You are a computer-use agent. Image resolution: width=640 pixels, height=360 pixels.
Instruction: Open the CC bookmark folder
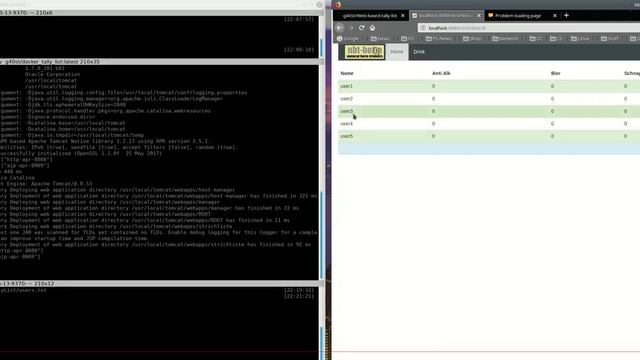click(x=536, y=38)
